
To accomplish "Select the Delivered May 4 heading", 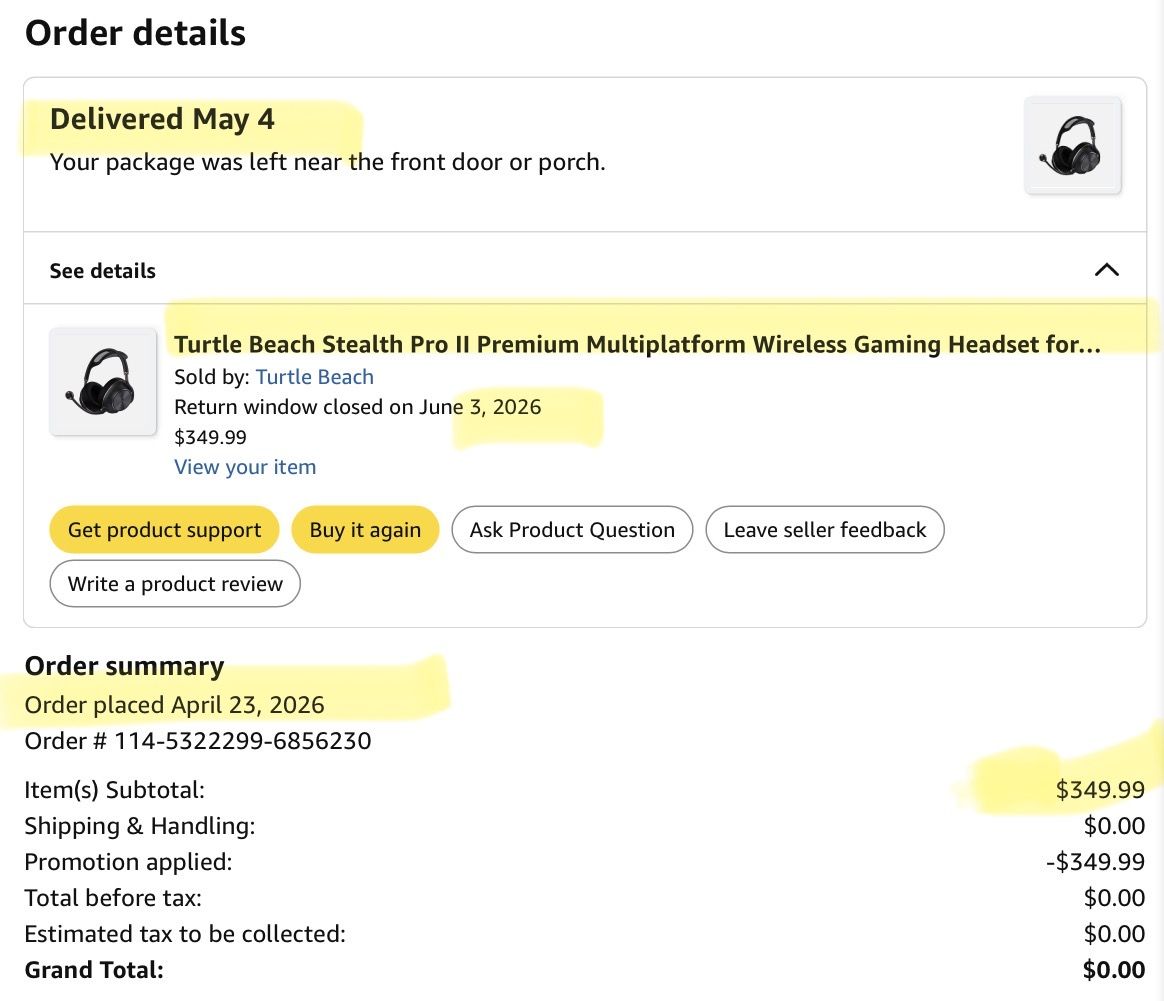I will pyautogui.click(x=162, y=119).
